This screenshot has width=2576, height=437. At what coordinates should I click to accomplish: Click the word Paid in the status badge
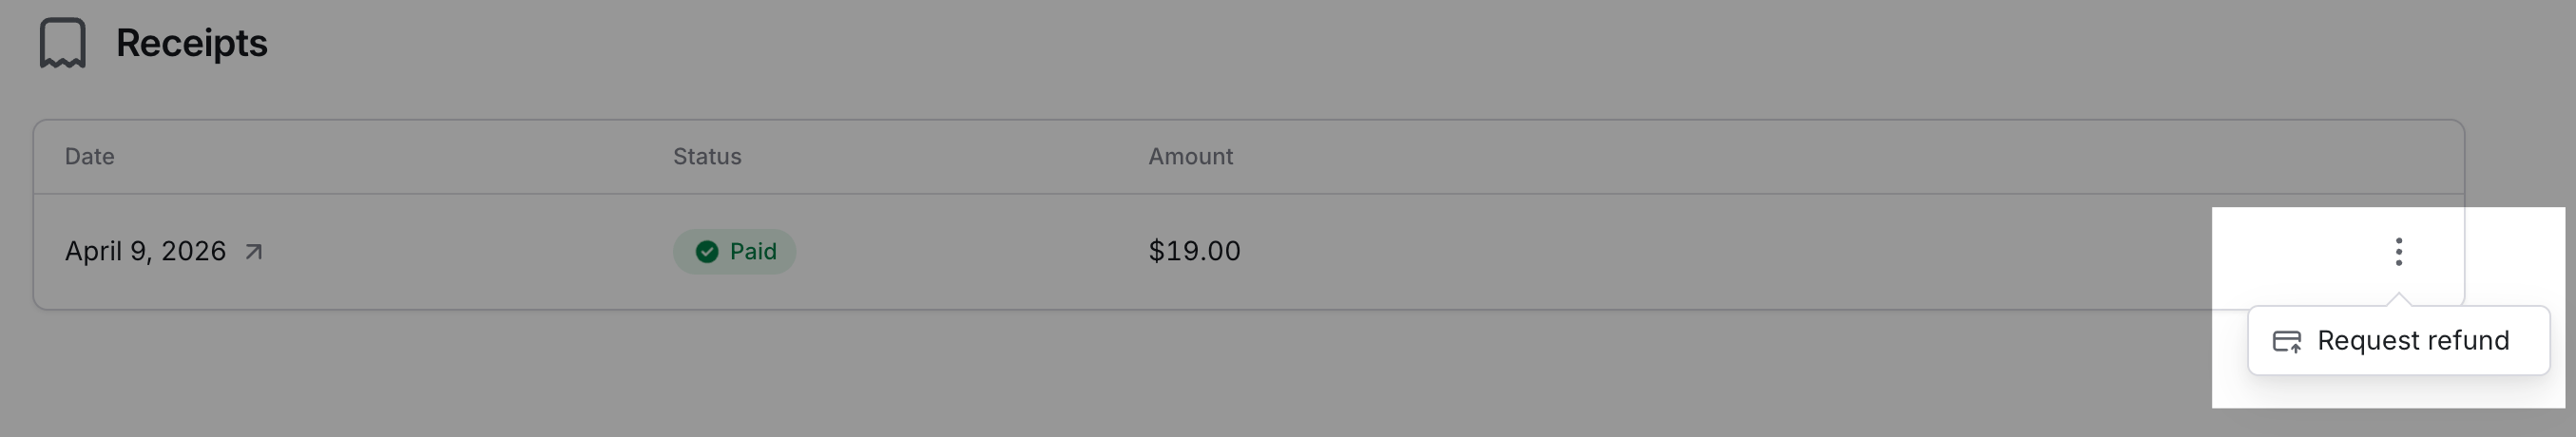pos(753,252)
